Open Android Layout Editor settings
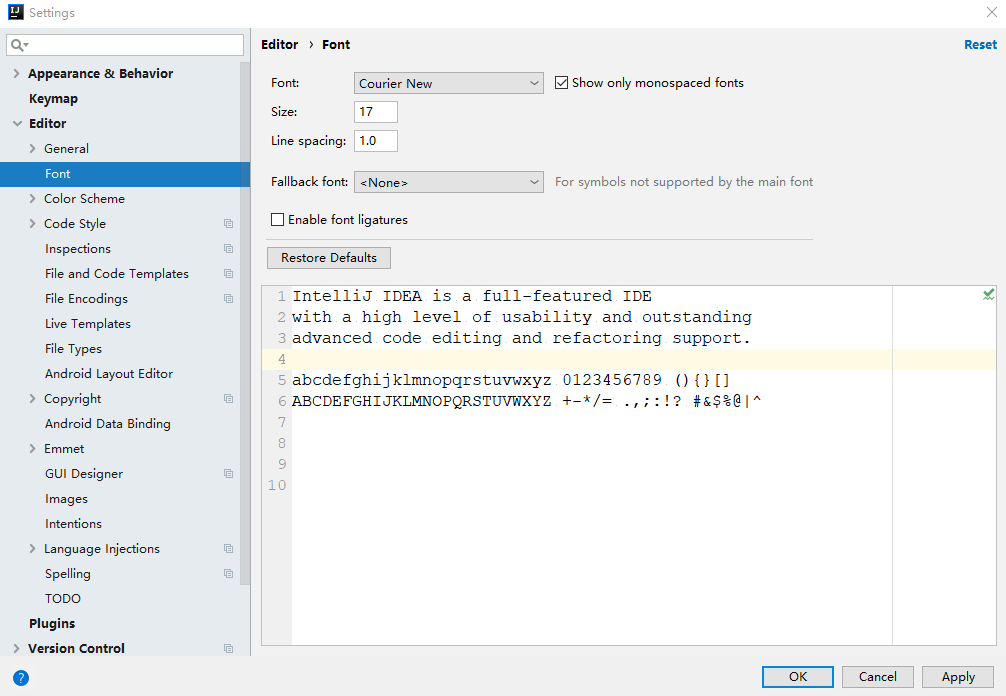This screenshot has height=696, width=1006. [109, 374]
